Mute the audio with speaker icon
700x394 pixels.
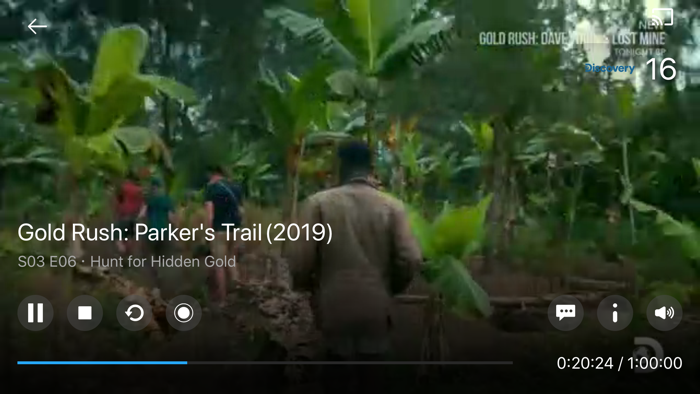pyautogui.click(x=664, y=313)
